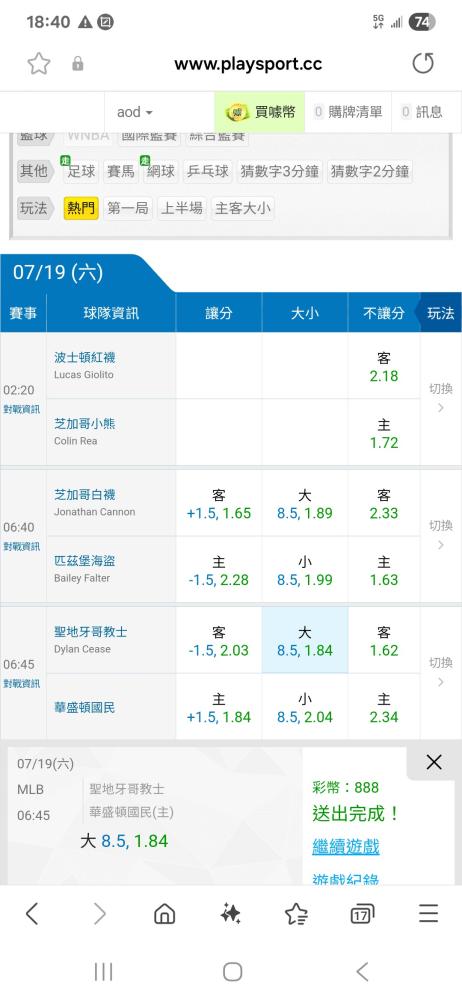Open the browser home icon

pos(165,914)
